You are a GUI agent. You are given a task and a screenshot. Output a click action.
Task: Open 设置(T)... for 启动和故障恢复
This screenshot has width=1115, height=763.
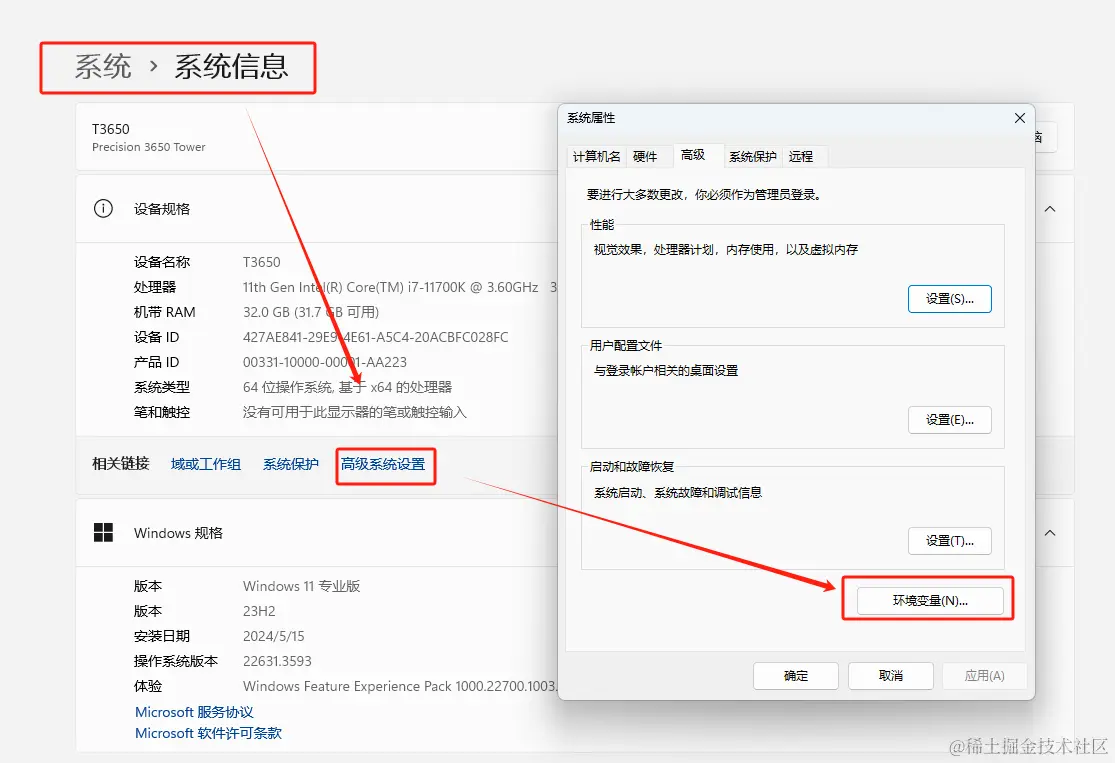[x=949, y=540]
